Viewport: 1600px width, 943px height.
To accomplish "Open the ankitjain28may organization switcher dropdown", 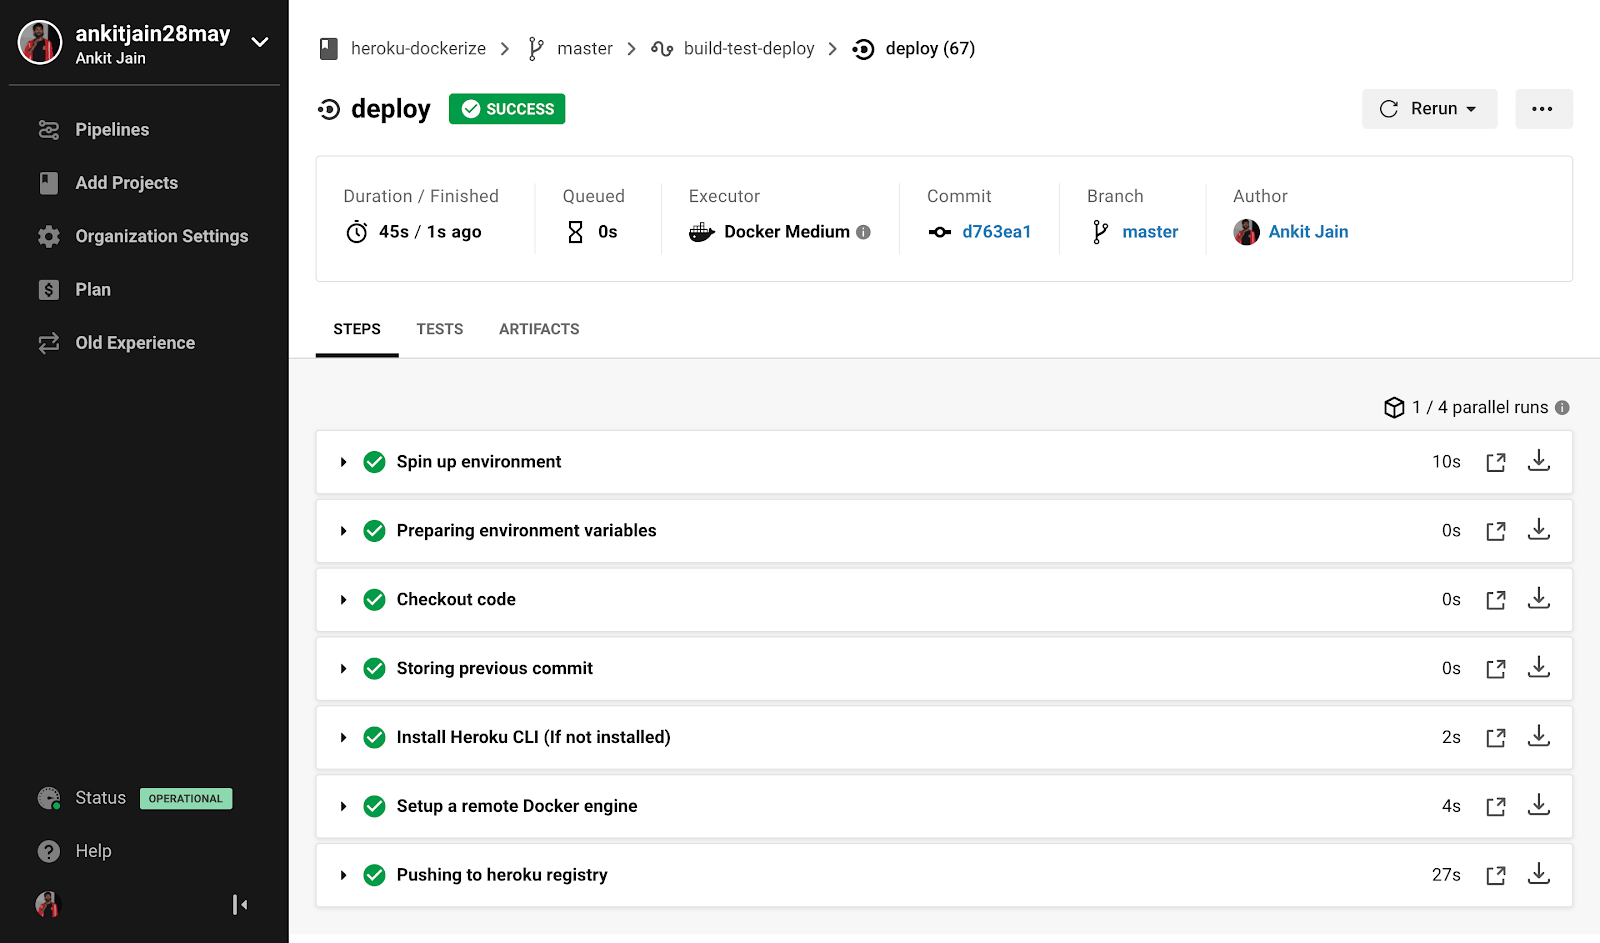I will point(260,42).
